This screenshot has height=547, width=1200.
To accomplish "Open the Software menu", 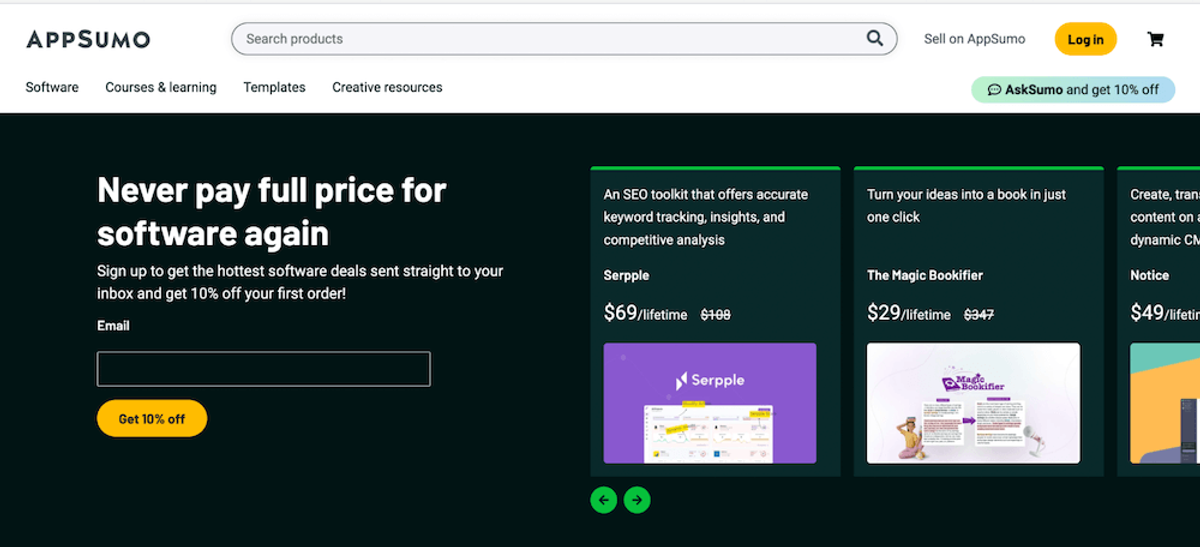I will tap(52, 87).
